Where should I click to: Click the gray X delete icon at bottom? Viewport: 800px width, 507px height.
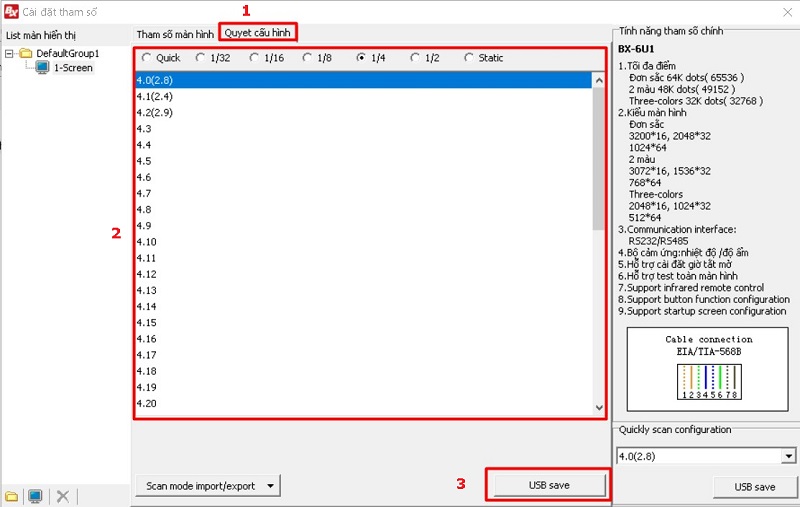[63, 496]
